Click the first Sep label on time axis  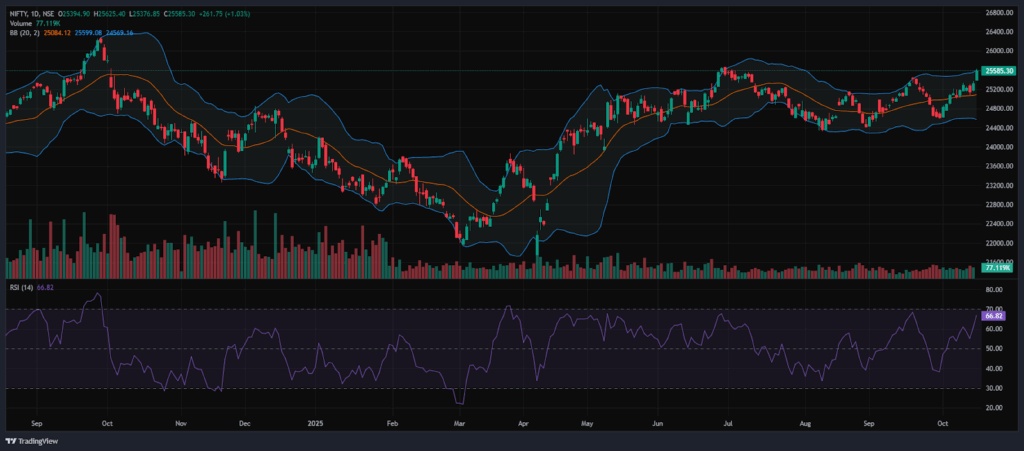pos(38,423)
